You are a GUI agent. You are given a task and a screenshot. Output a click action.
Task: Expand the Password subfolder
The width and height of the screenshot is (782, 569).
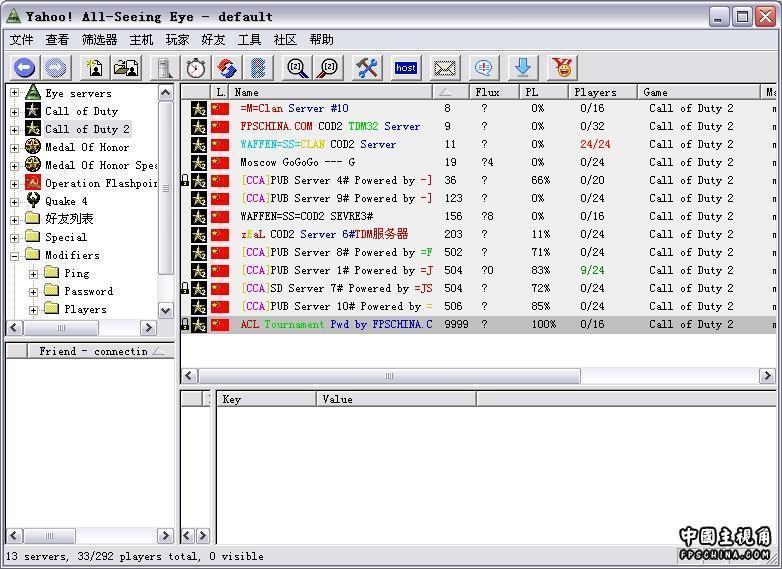33,292
